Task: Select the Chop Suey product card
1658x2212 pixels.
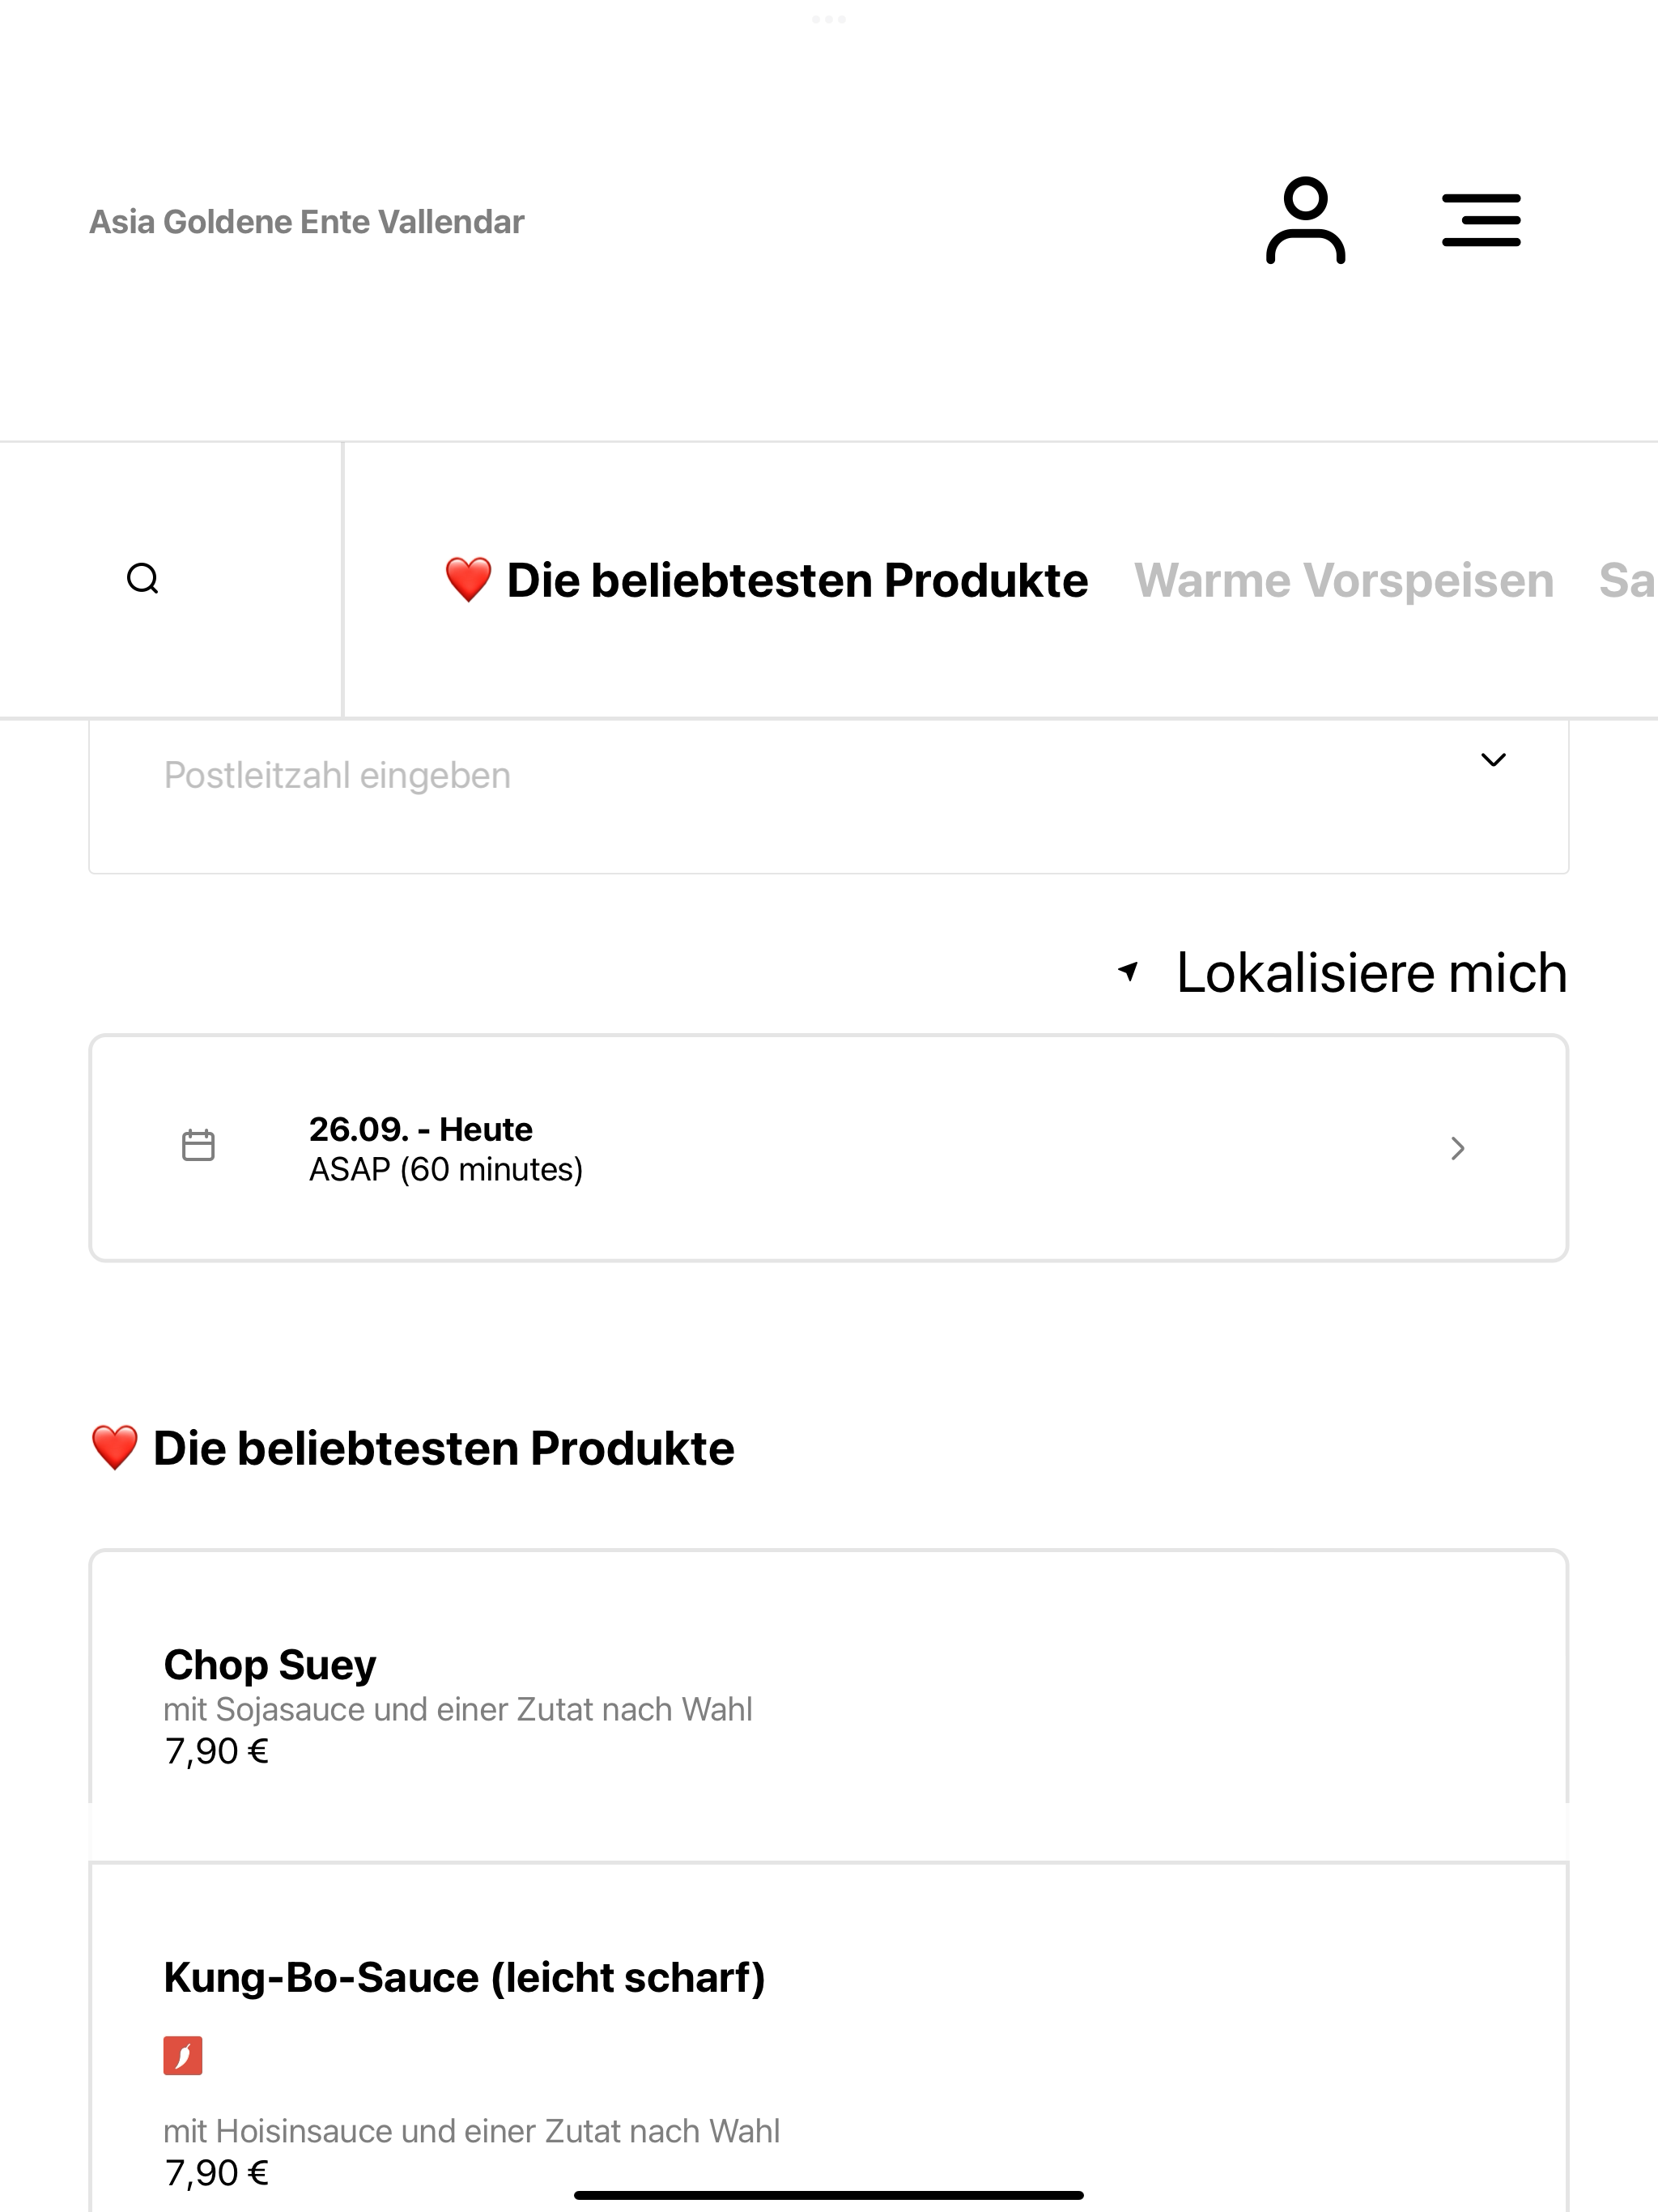Action: point(828,1706)
